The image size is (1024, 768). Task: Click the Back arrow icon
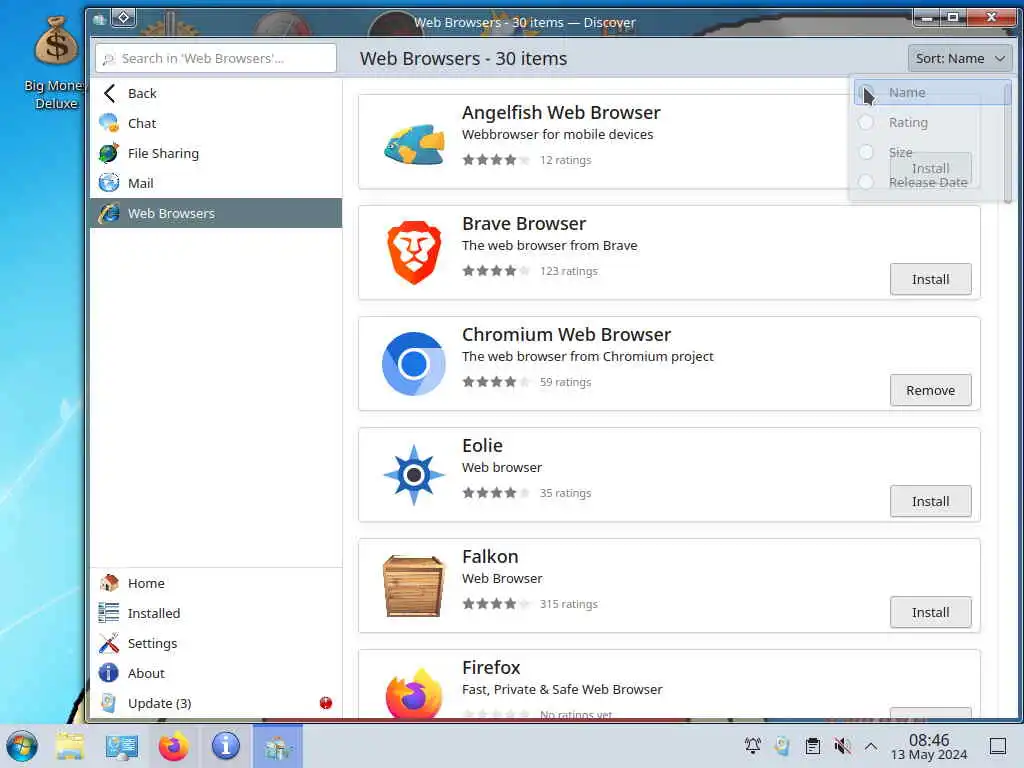(x=110, y=93)
